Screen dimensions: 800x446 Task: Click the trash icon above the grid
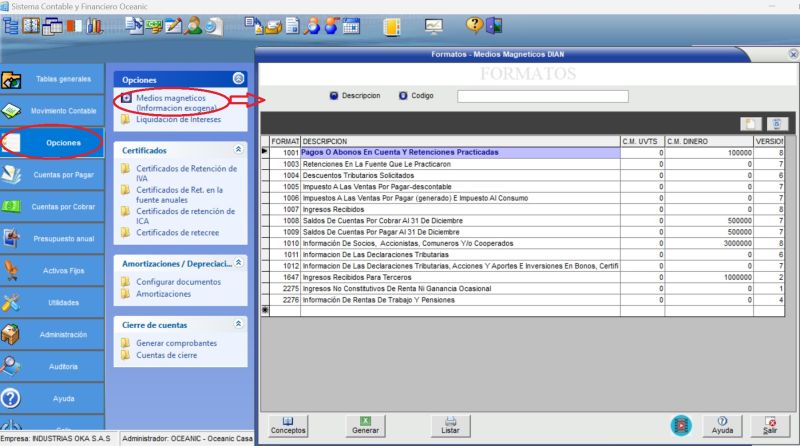(x=777, y=123)
